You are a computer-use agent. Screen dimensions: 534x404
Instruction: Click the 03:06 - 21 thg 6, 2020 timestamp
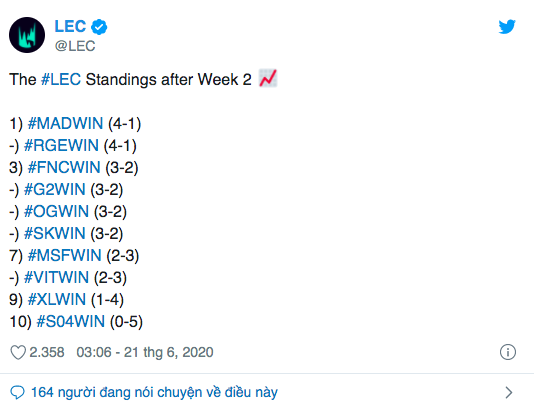coord(145,352)
